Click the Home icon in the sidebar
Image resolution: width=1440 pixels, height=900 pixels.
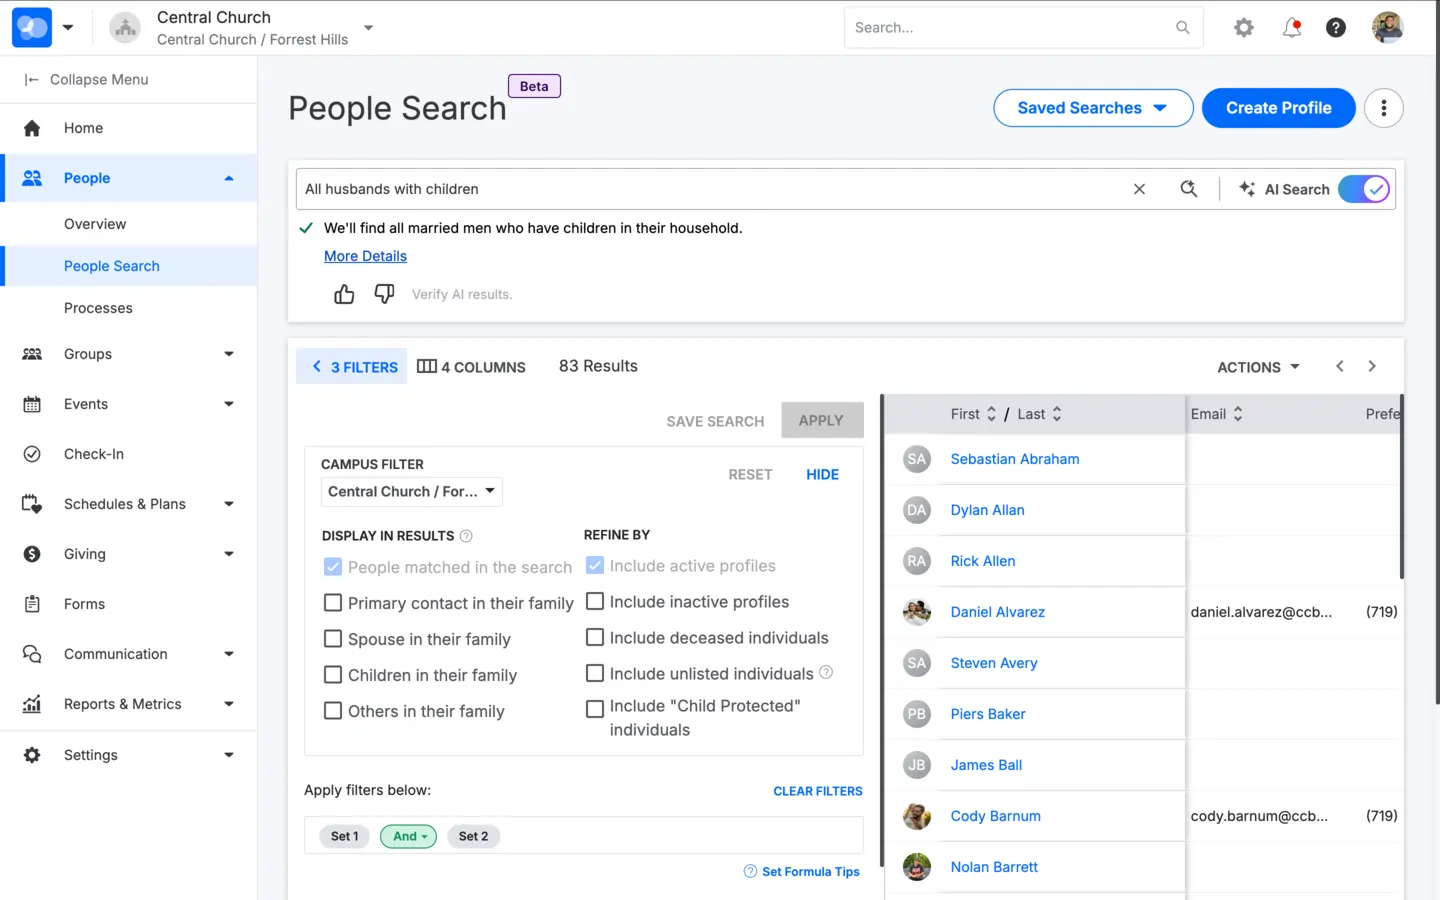pyautogui.click(x=32, y=128)
